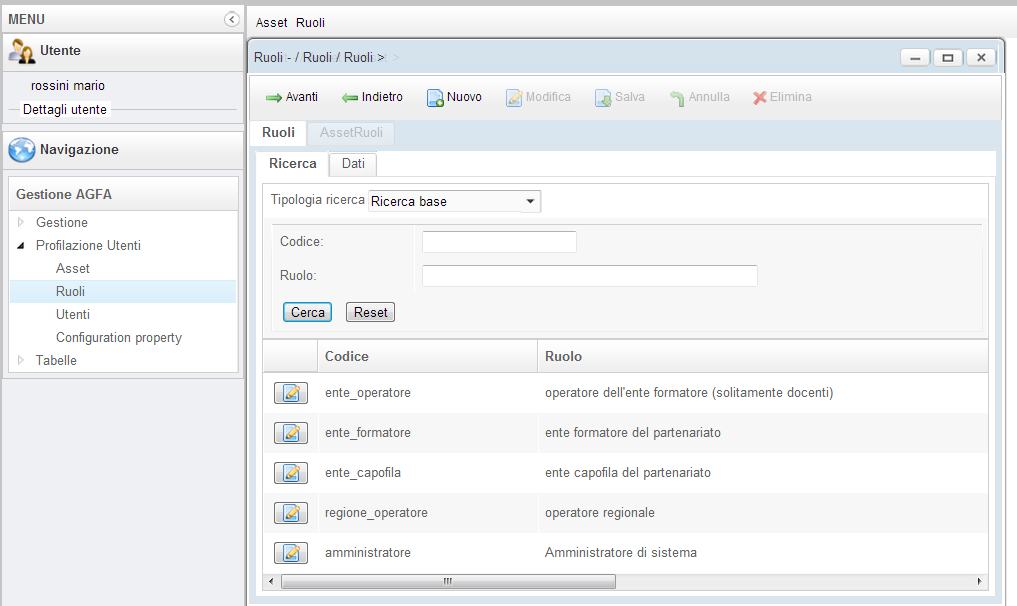1017x606 pixels.
Task: Expand the Tabelle tree node
Action: 21,360
